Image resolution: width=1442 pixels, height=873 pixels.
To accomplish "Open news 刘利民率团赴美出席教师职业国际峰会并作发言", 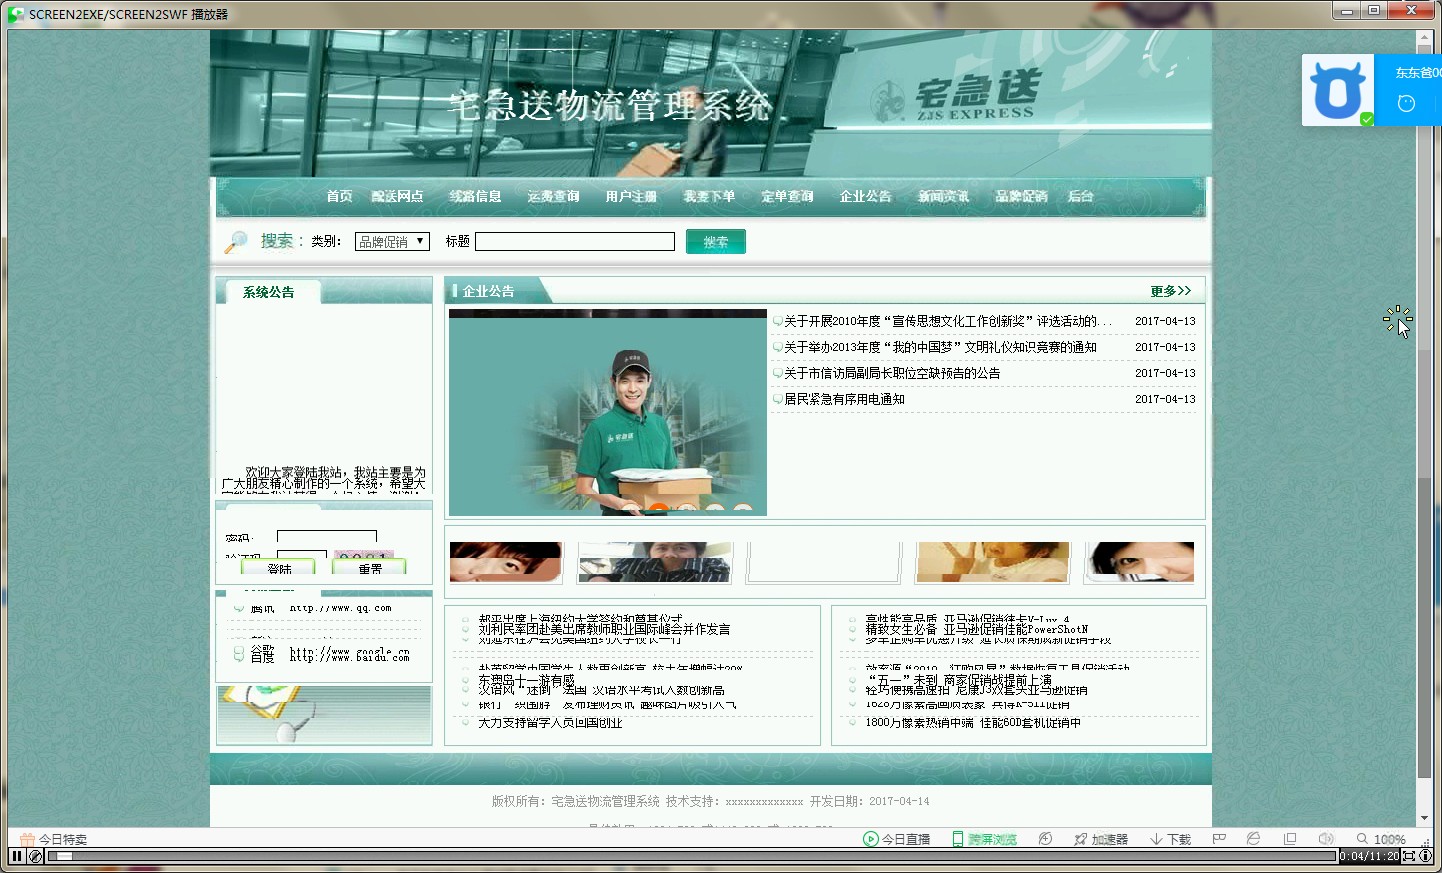I will tap(604, 630).
